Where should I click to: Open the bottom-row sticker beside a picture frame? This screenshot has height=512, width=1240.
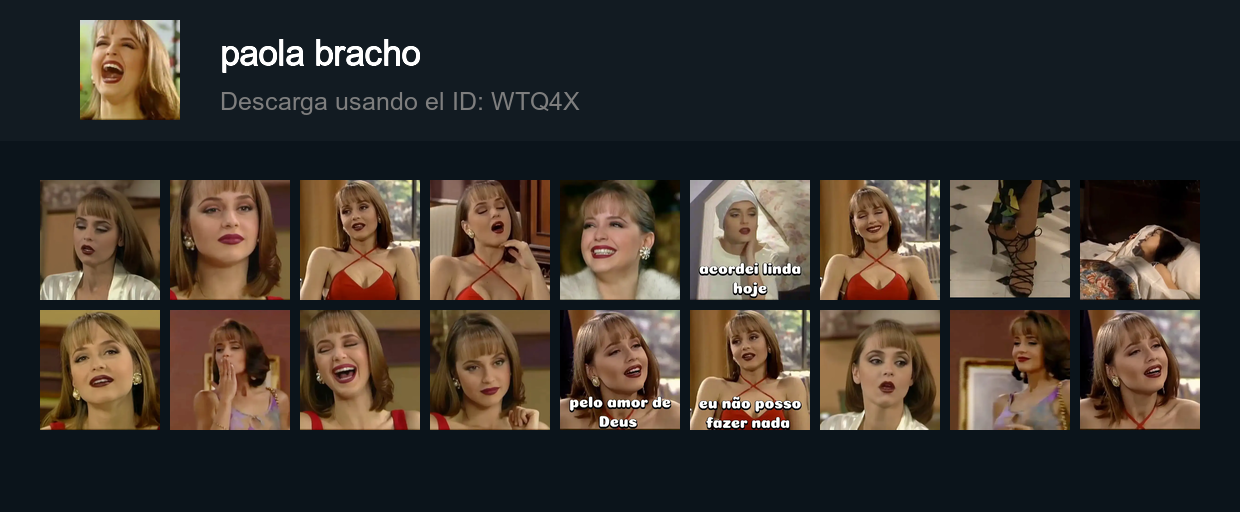pos(1010,370)
